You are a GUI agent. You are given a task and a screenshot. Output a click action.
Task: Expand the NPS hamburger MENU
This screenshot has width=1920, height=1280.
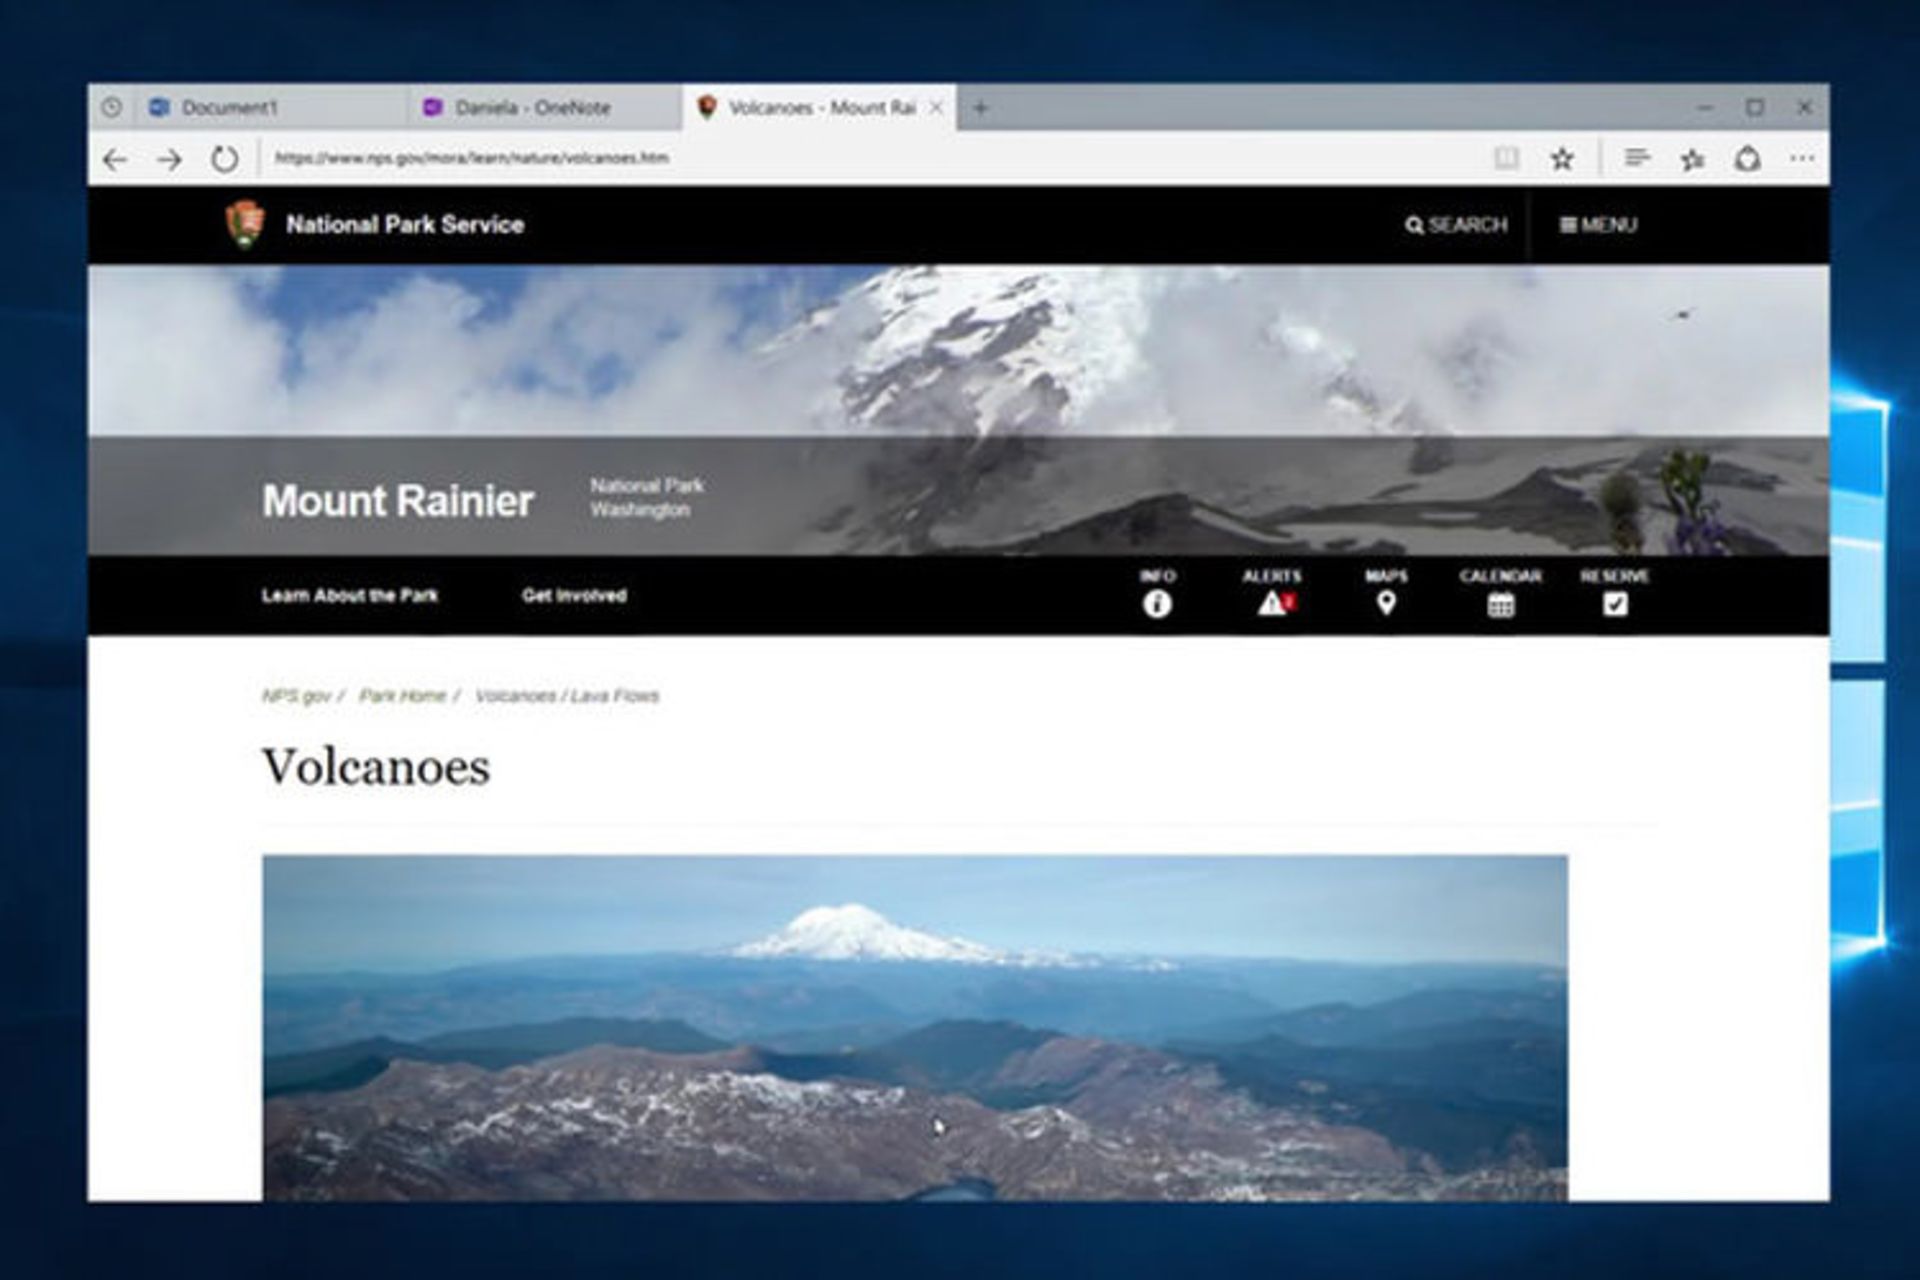pos(1599,225)
